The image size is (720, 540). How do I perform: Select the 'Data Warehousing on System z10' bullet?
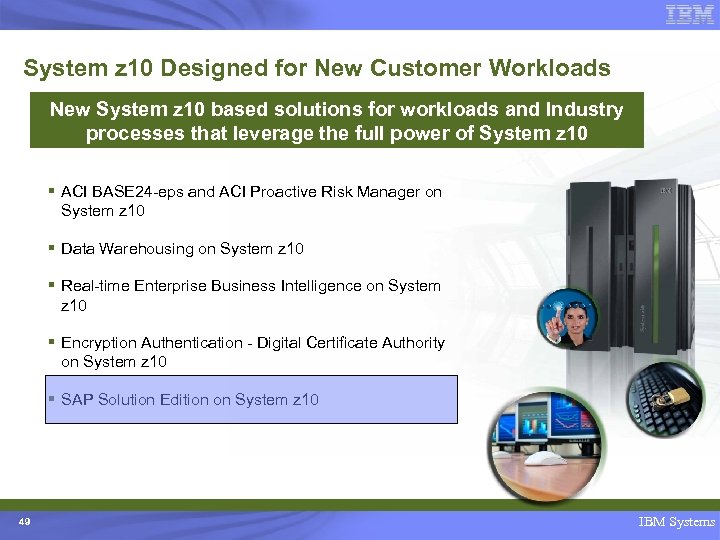point(176,248)
